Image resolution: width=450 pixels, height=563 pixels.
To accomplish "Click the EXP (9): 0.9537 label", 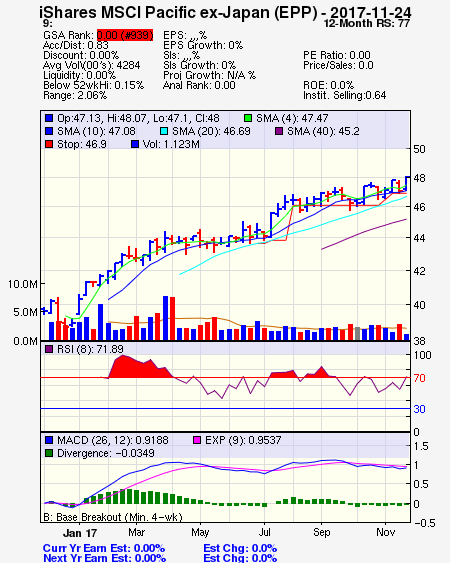I will tap(243, 440).
